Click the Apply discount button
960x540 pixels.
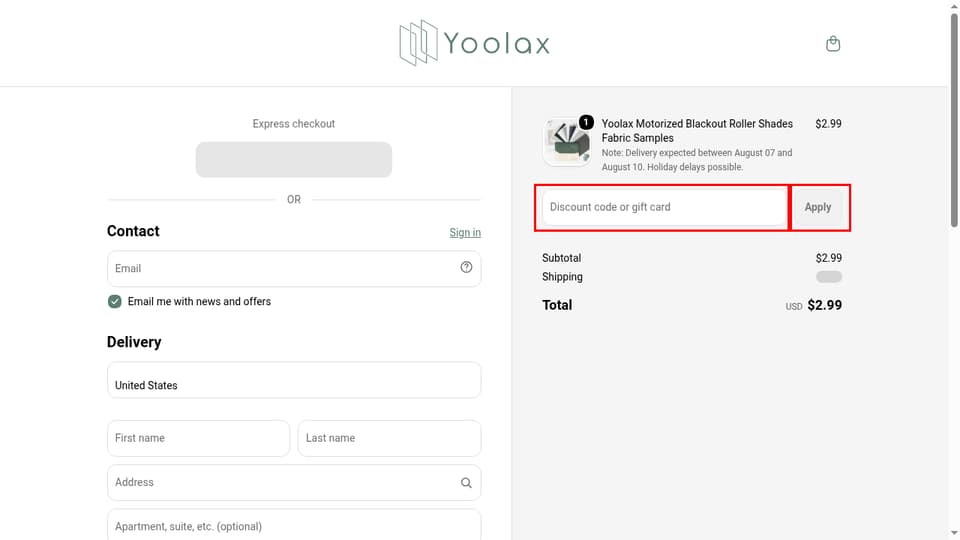point(817,207)
